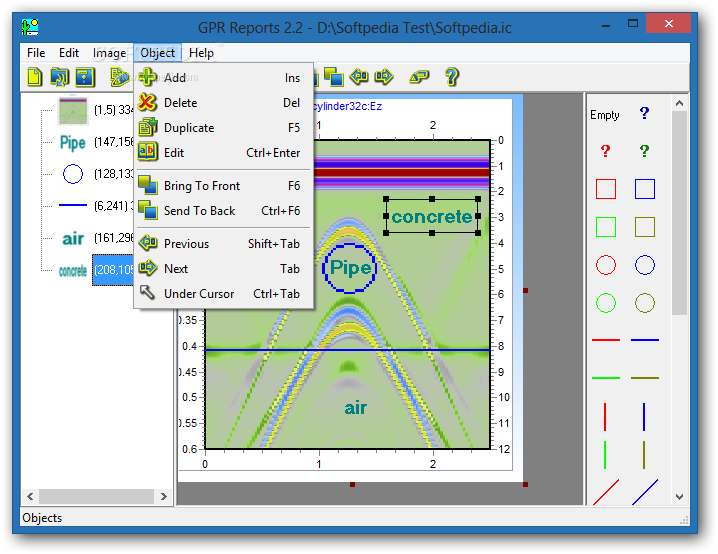This screenshot has width=718, height=554.
Task: Pick the red question mark palette item
Action: click(605, 151)
